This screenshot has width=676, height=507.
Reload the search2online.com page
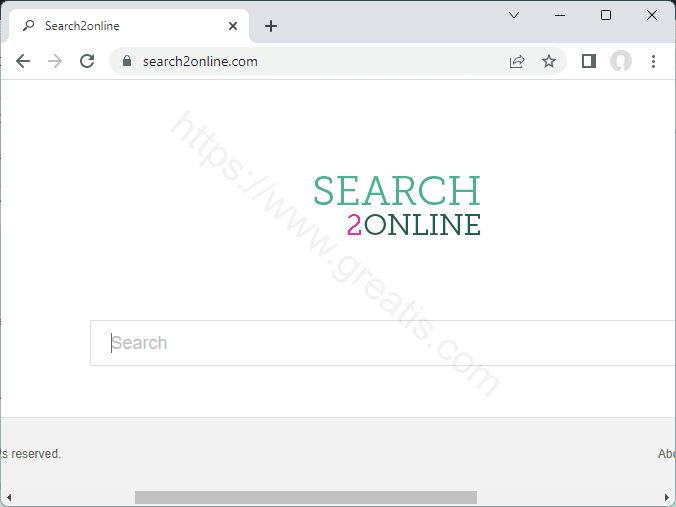87,61
